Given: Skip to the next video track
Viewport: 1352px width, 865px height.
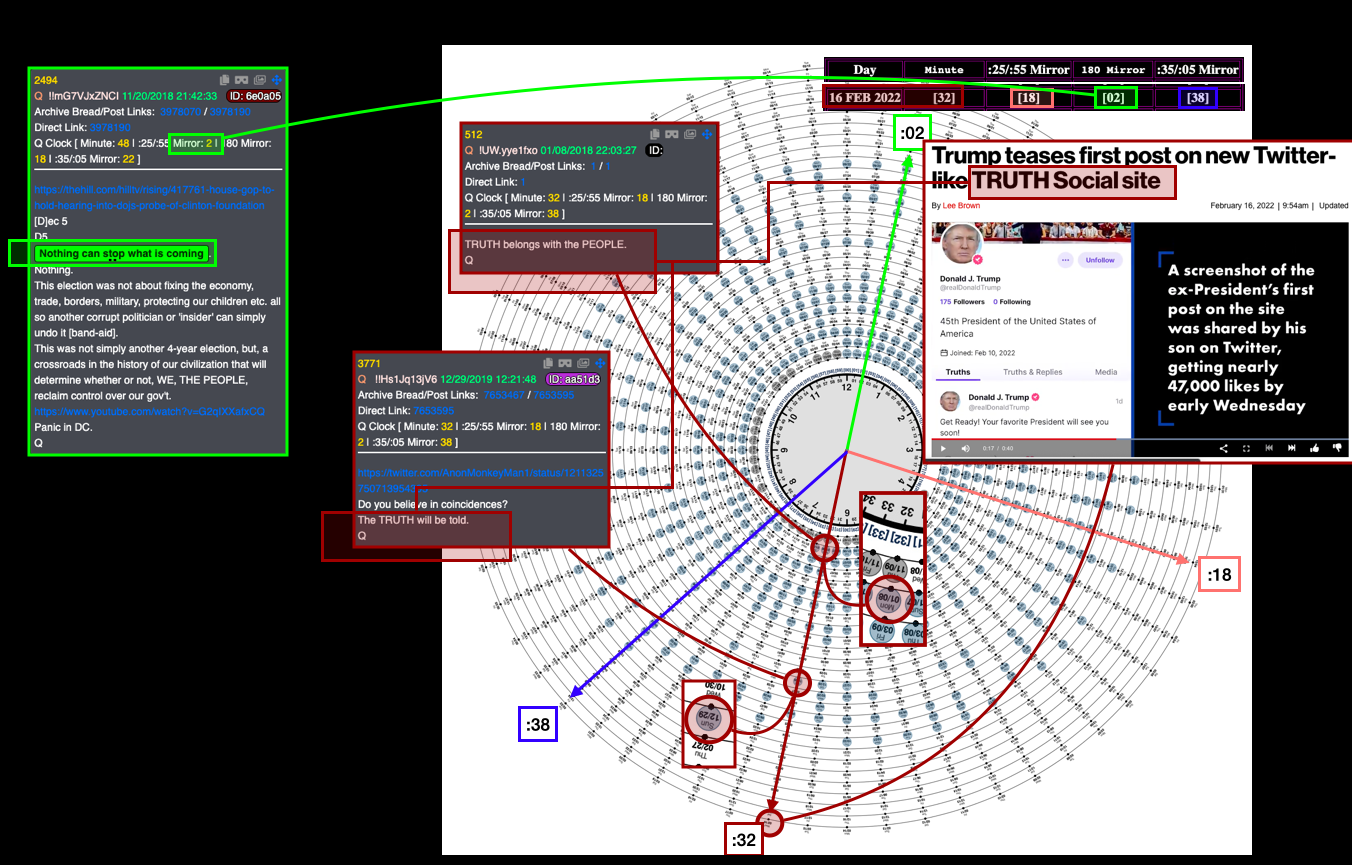Looking at the screenshot, I should click(x=1292, y=448).
